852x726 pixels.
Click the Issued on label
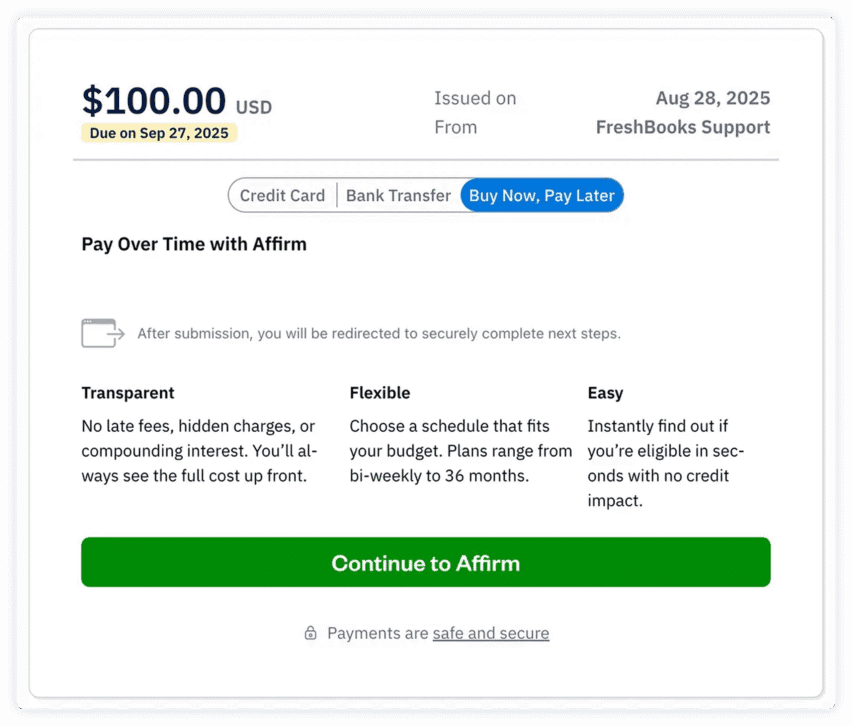click(475, 98)
